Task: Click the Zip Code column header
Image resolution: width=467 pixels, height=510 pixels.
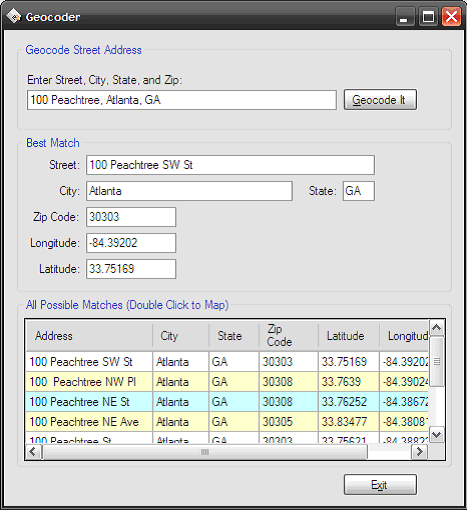Action: coord(289,336)
